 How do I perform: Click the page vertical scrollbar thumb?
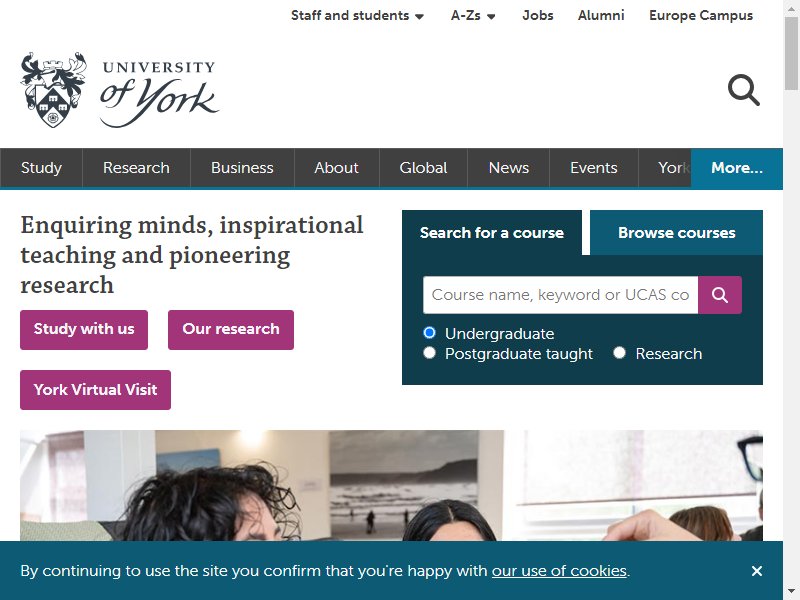[791, 54]
